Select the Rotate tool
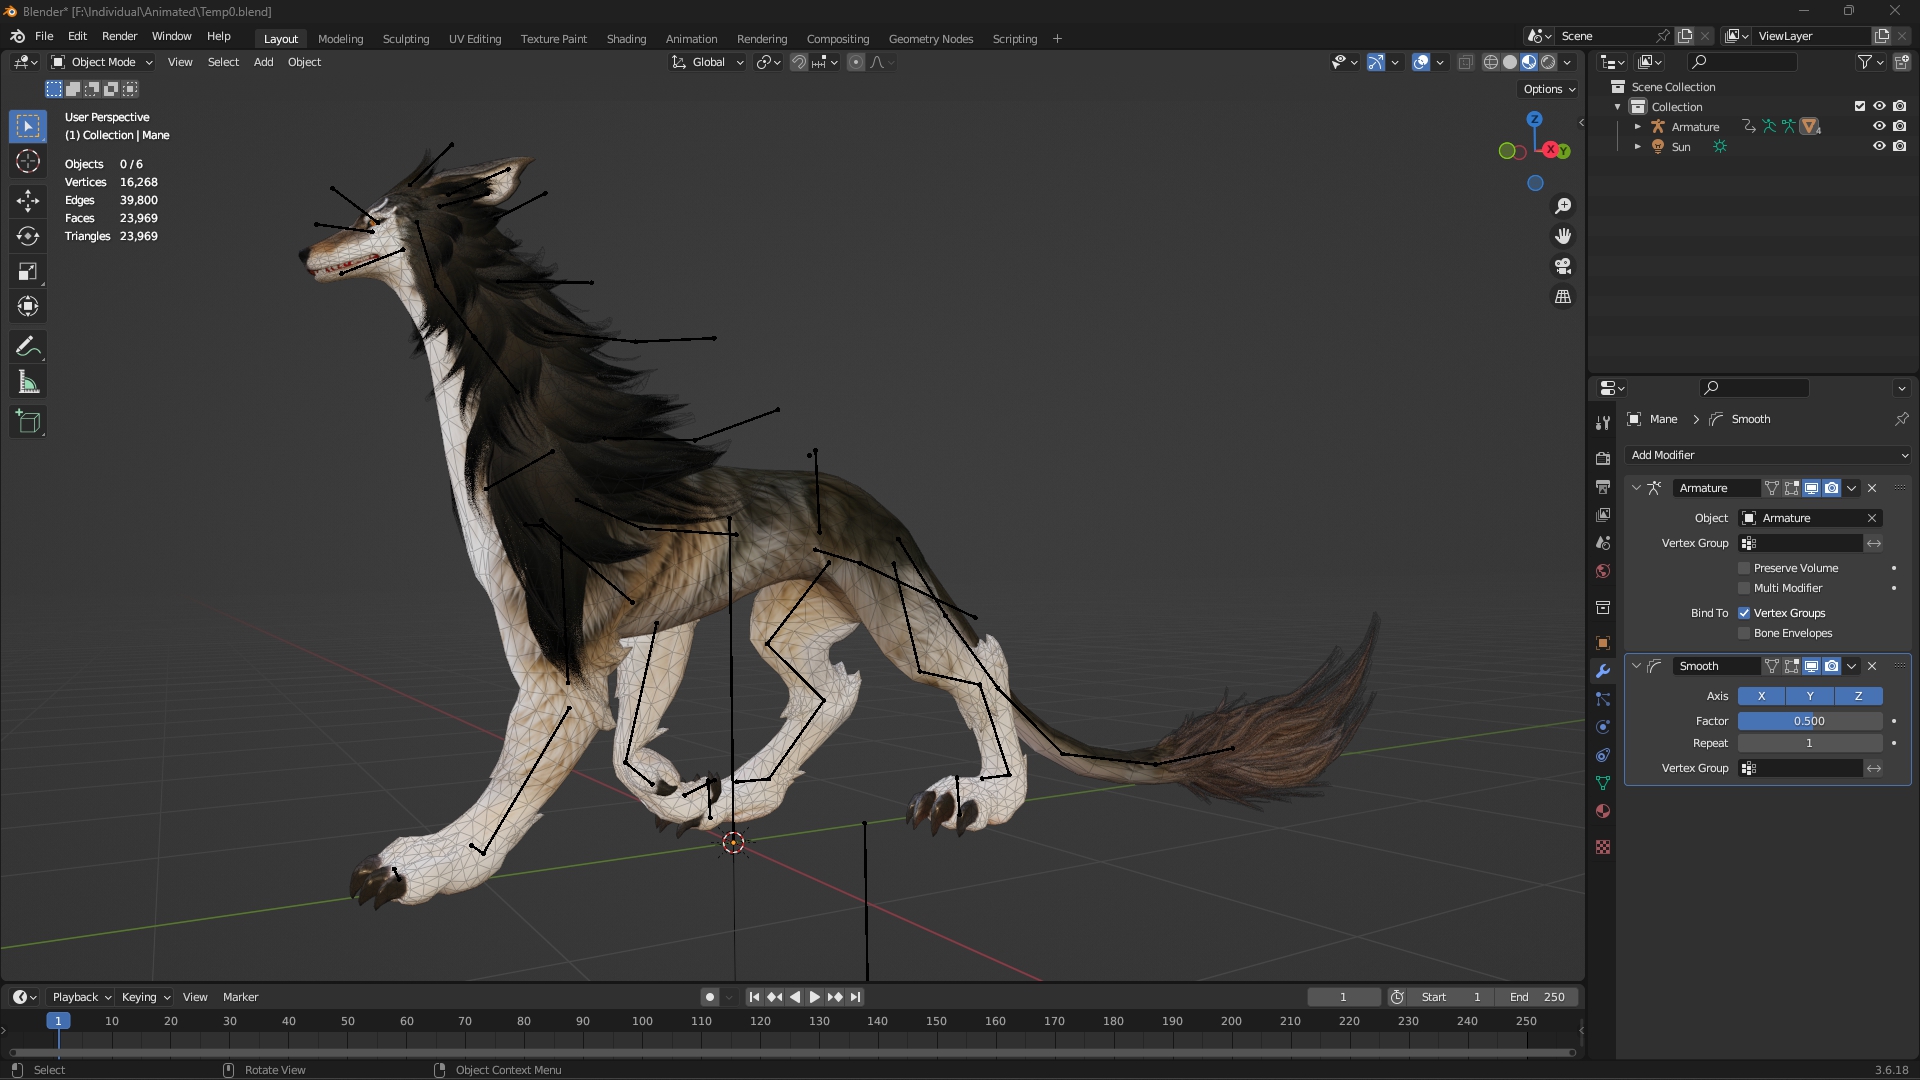 [x=28, y=236]
